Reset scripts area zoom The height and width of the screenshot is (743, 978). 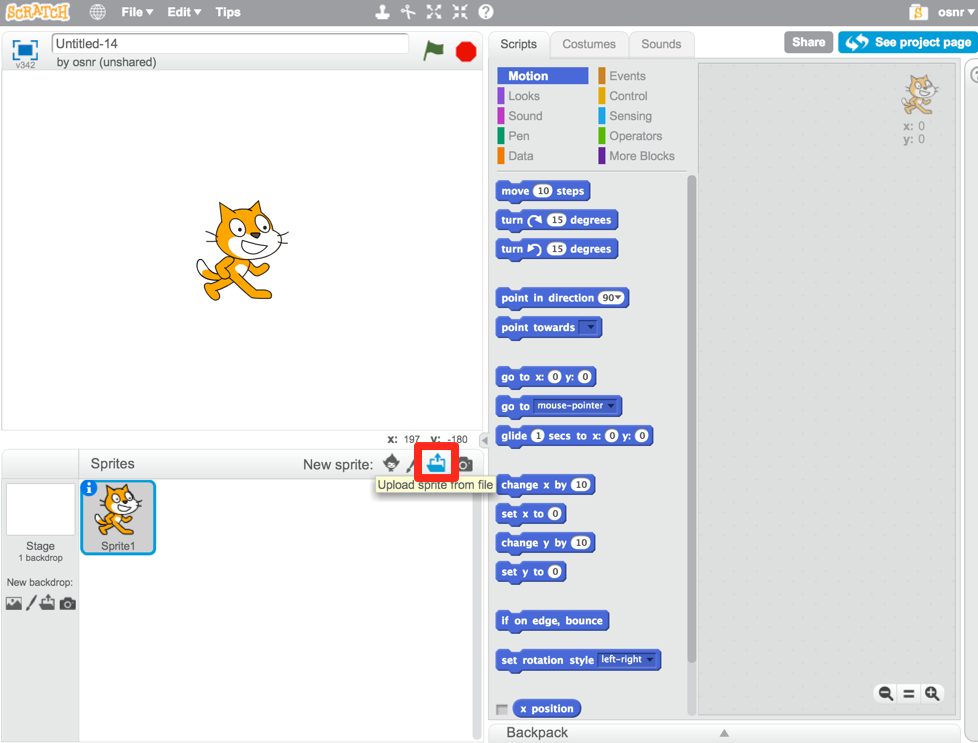point(909,693)
